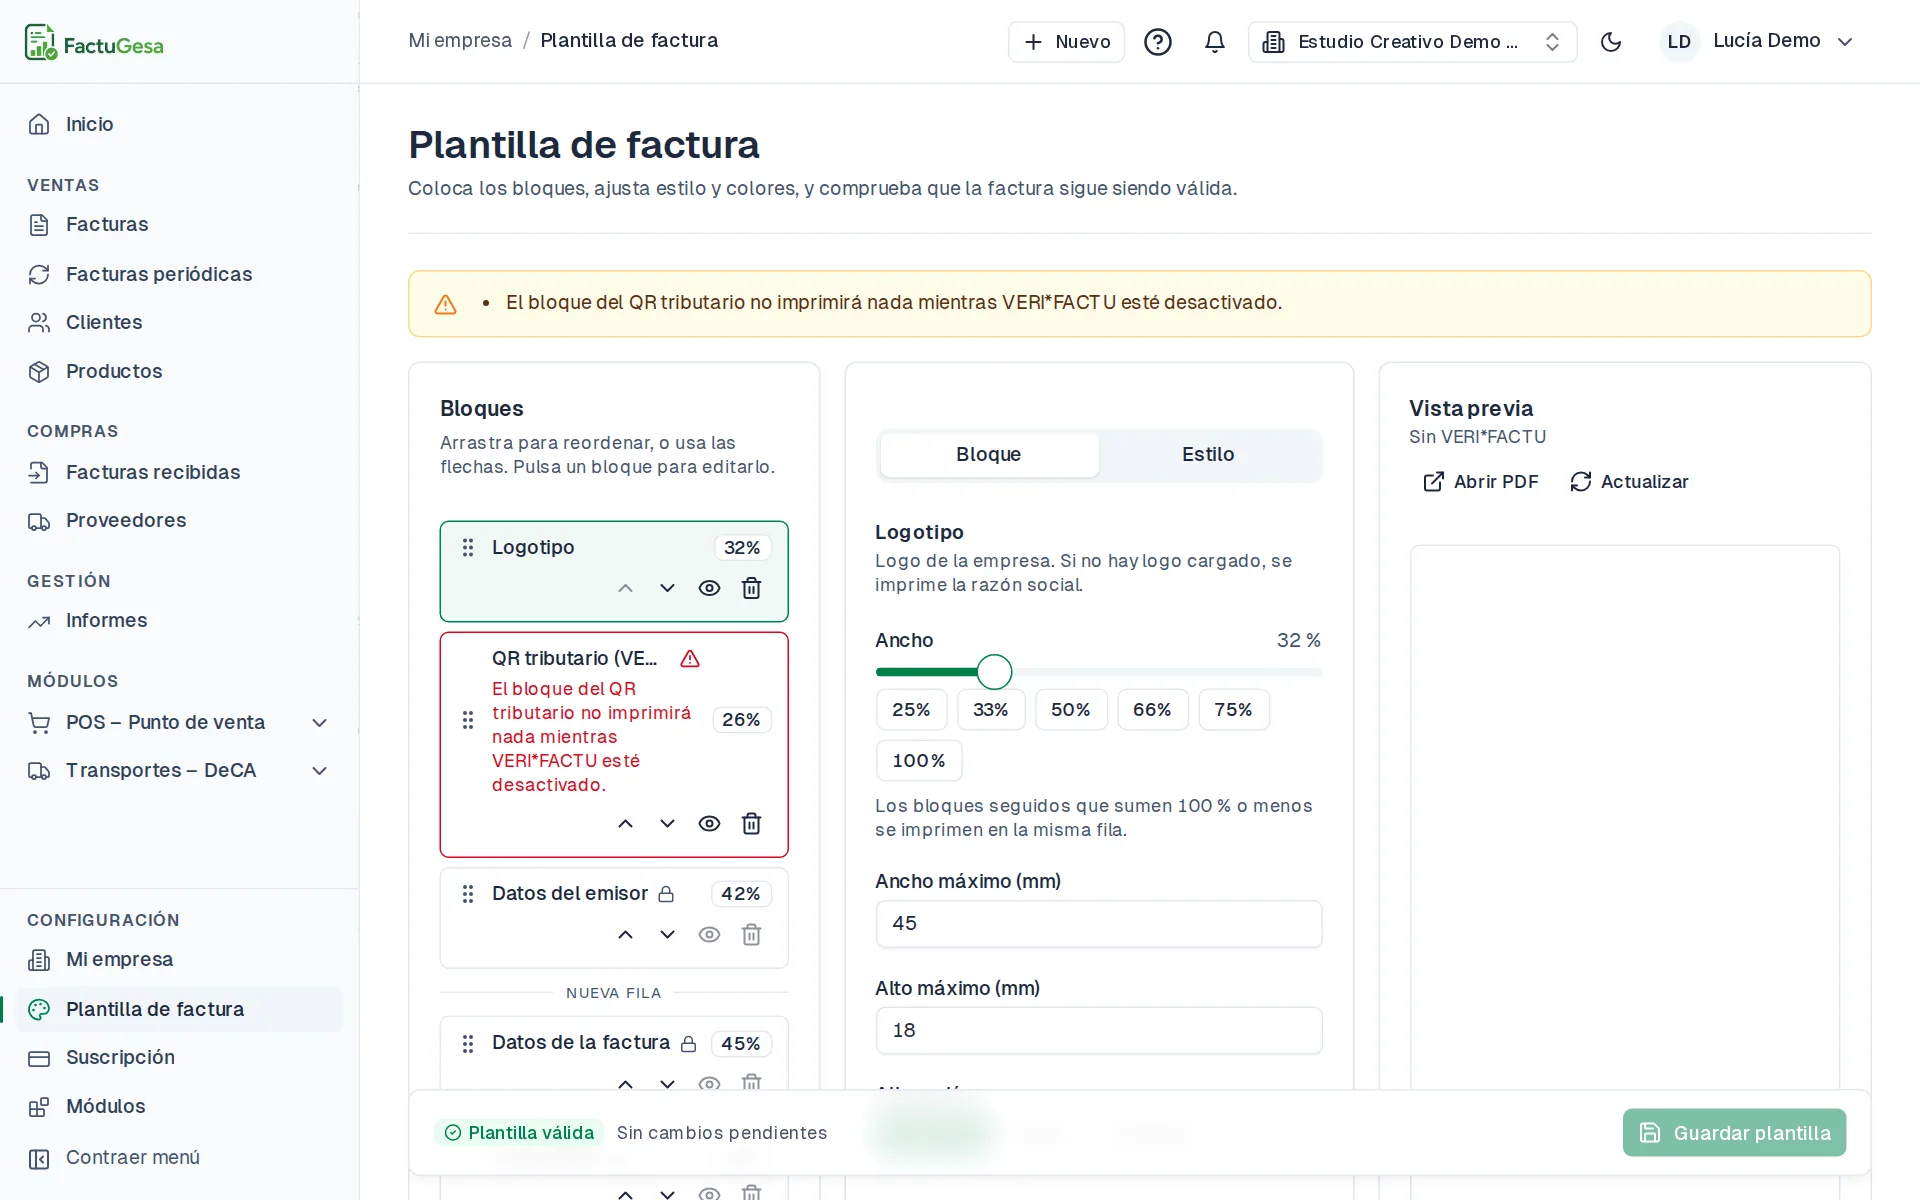Open the Nuevo creation menu
The image size is (1920, 1200).
tap(1066, 42)
